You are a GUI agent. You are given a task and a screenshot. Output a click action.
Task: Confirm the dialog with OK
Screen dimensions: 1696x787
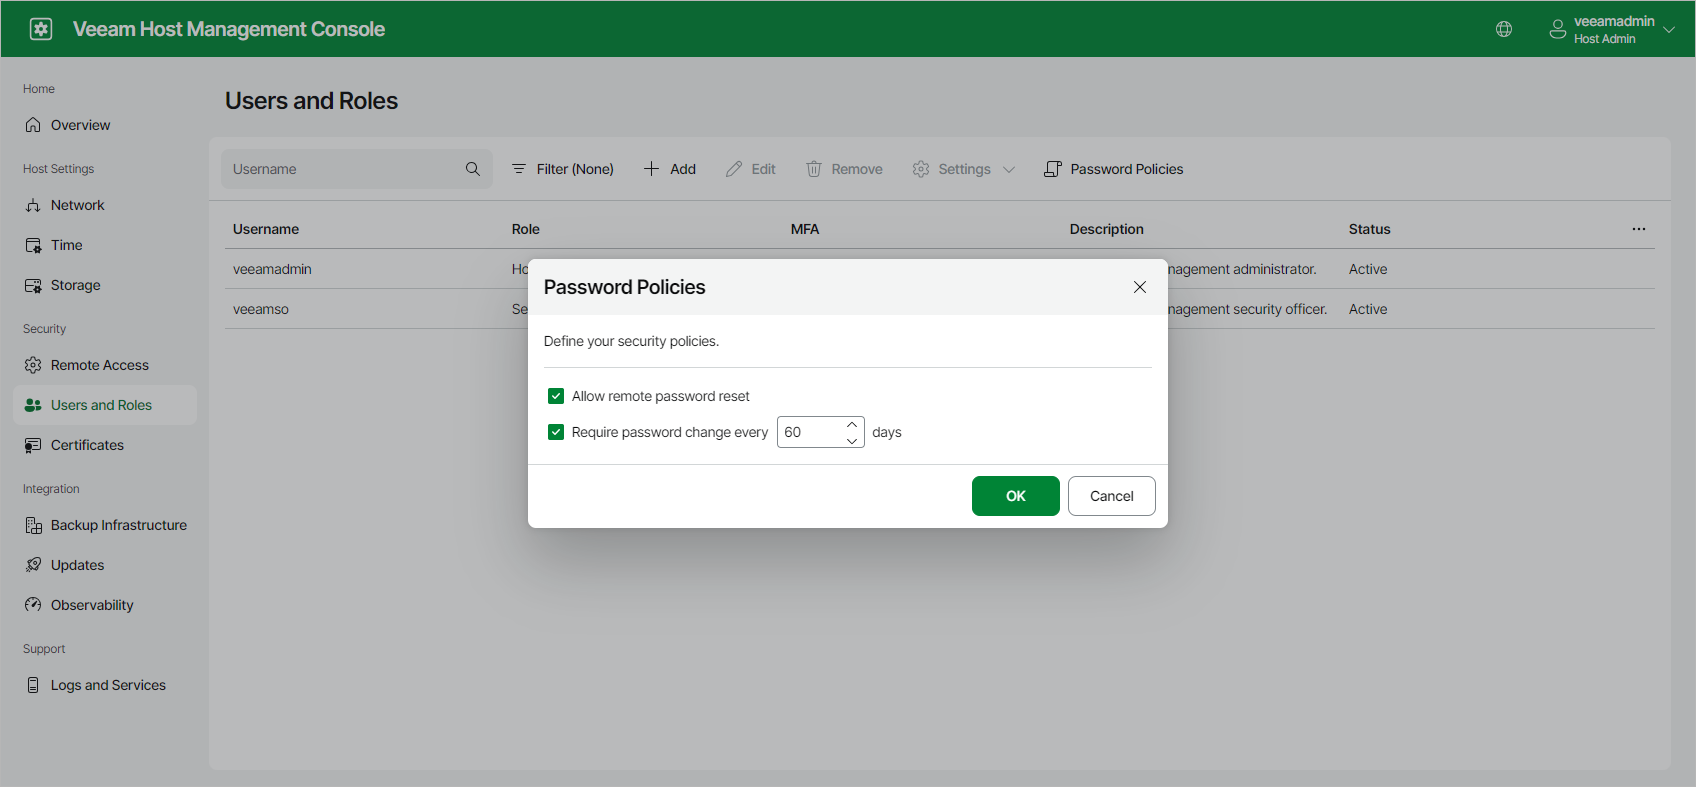[1016, 496]
